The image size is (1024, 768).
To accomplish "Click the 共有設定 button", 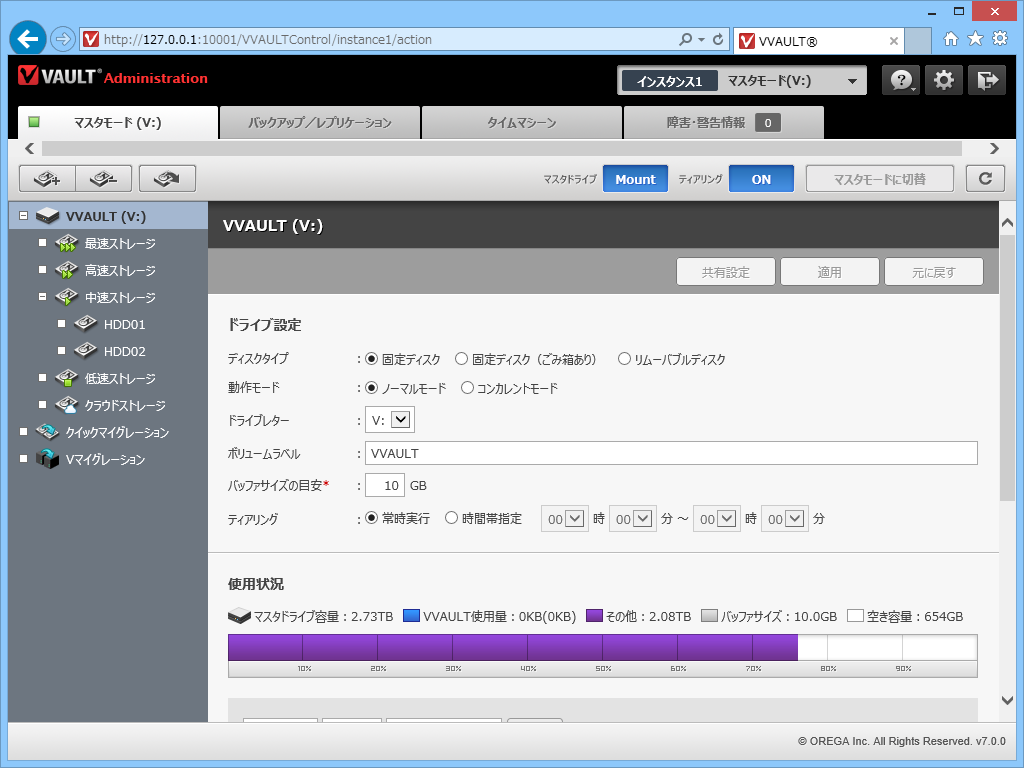I will [725, 271].
